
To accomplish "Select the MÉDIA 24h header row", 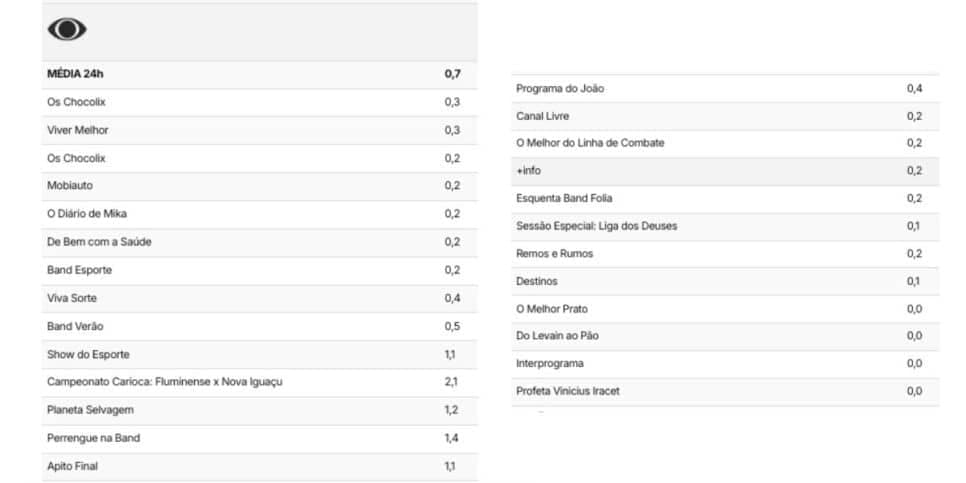I will 259,75.
